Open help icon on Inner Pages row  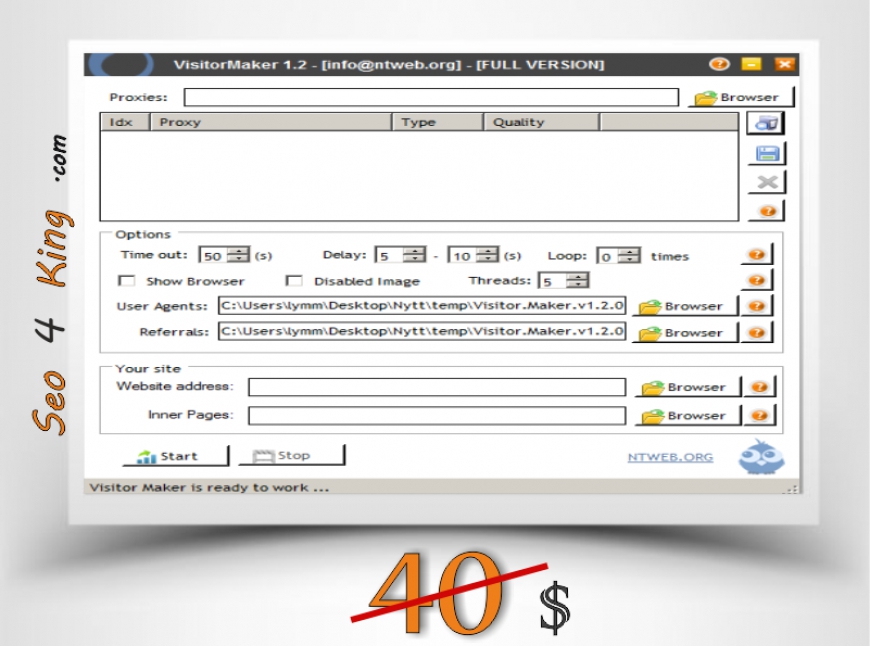coord(760,416)
